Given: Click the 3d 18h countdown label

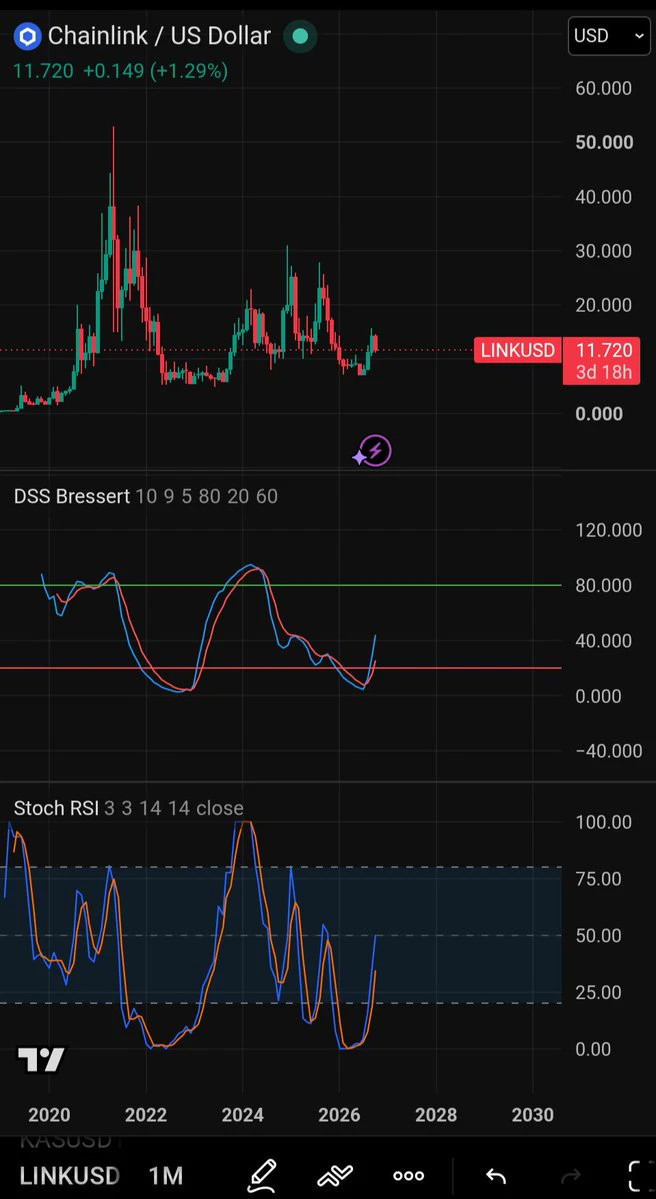Looking at the screenshot, I should [x=603, y=373].
